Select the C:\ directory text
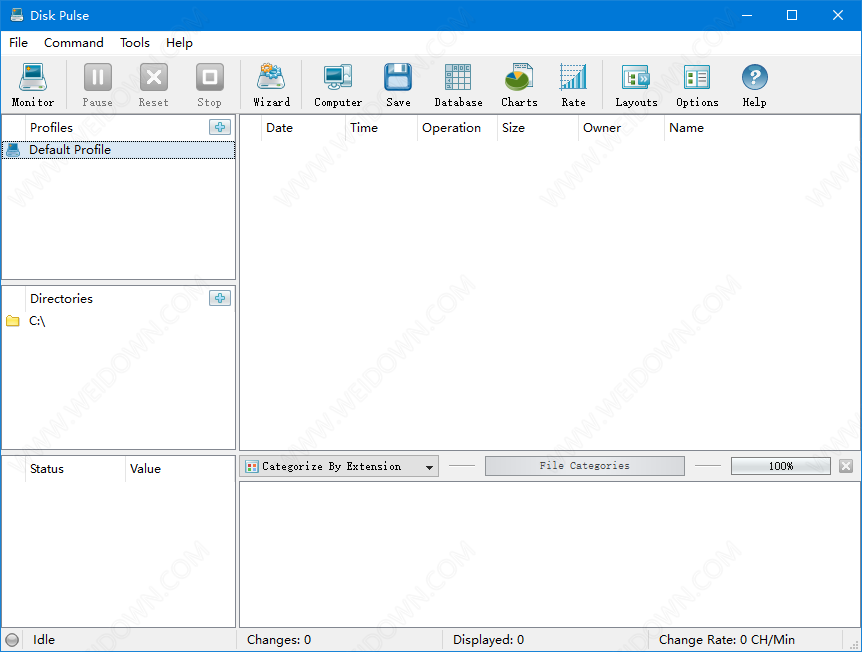Screen dimensions: 862x652 tap(37, 321)
